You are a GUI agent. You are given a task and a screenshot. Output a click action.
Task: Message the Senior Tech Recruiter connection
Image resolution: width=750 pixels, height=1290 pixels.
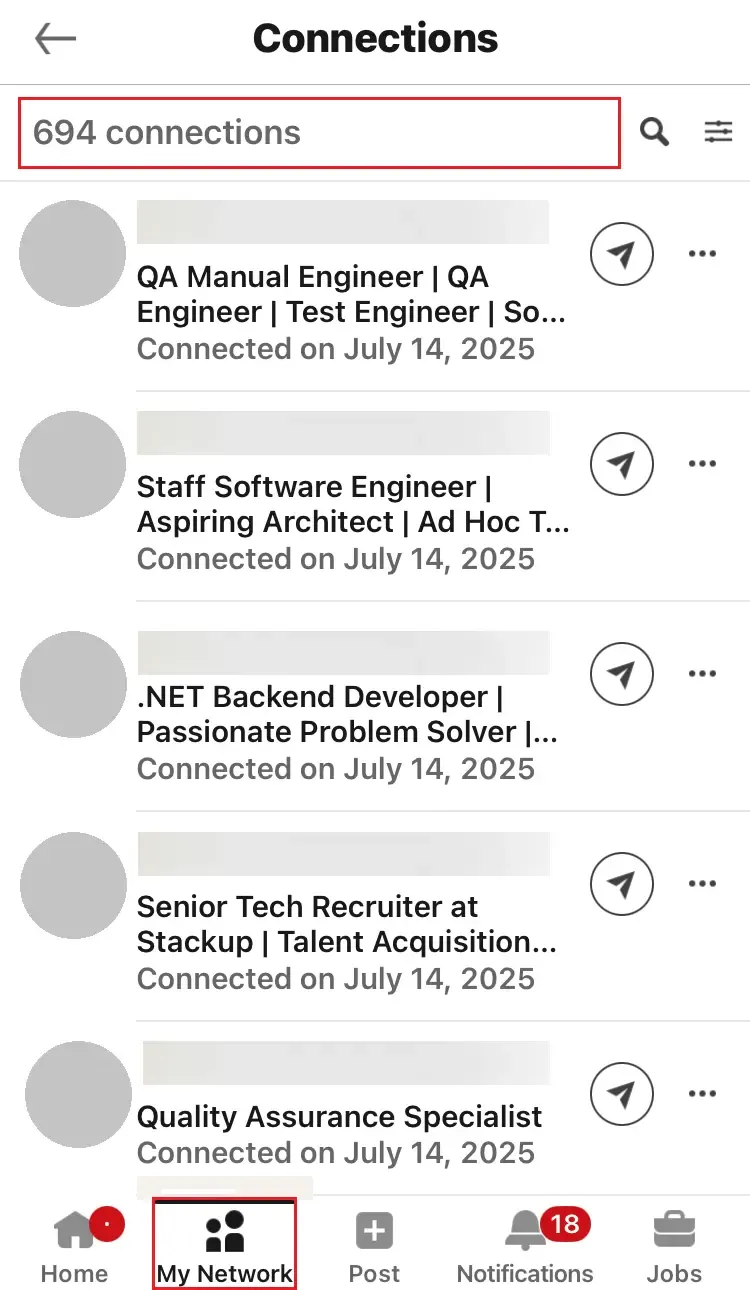pos(621,884)
